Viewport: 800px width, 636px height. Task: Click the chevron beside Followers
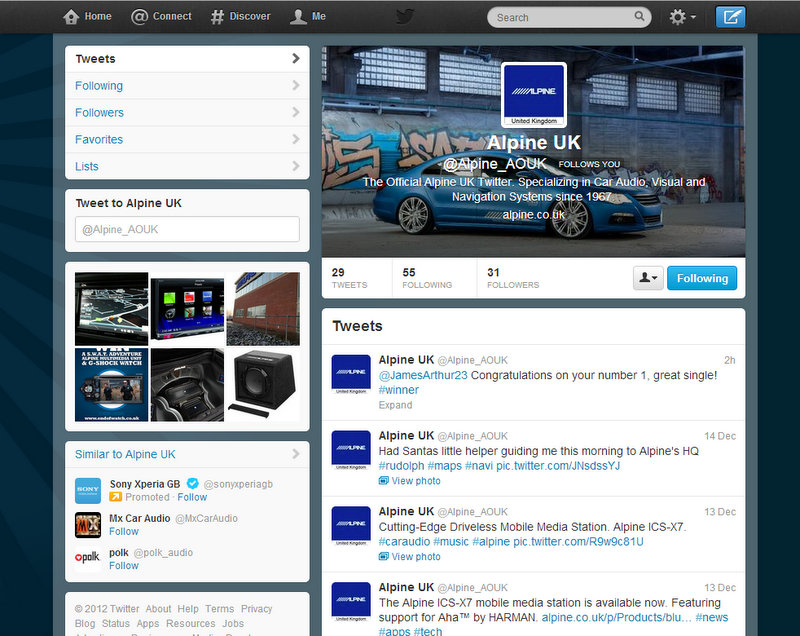click(x=296, y=112)
